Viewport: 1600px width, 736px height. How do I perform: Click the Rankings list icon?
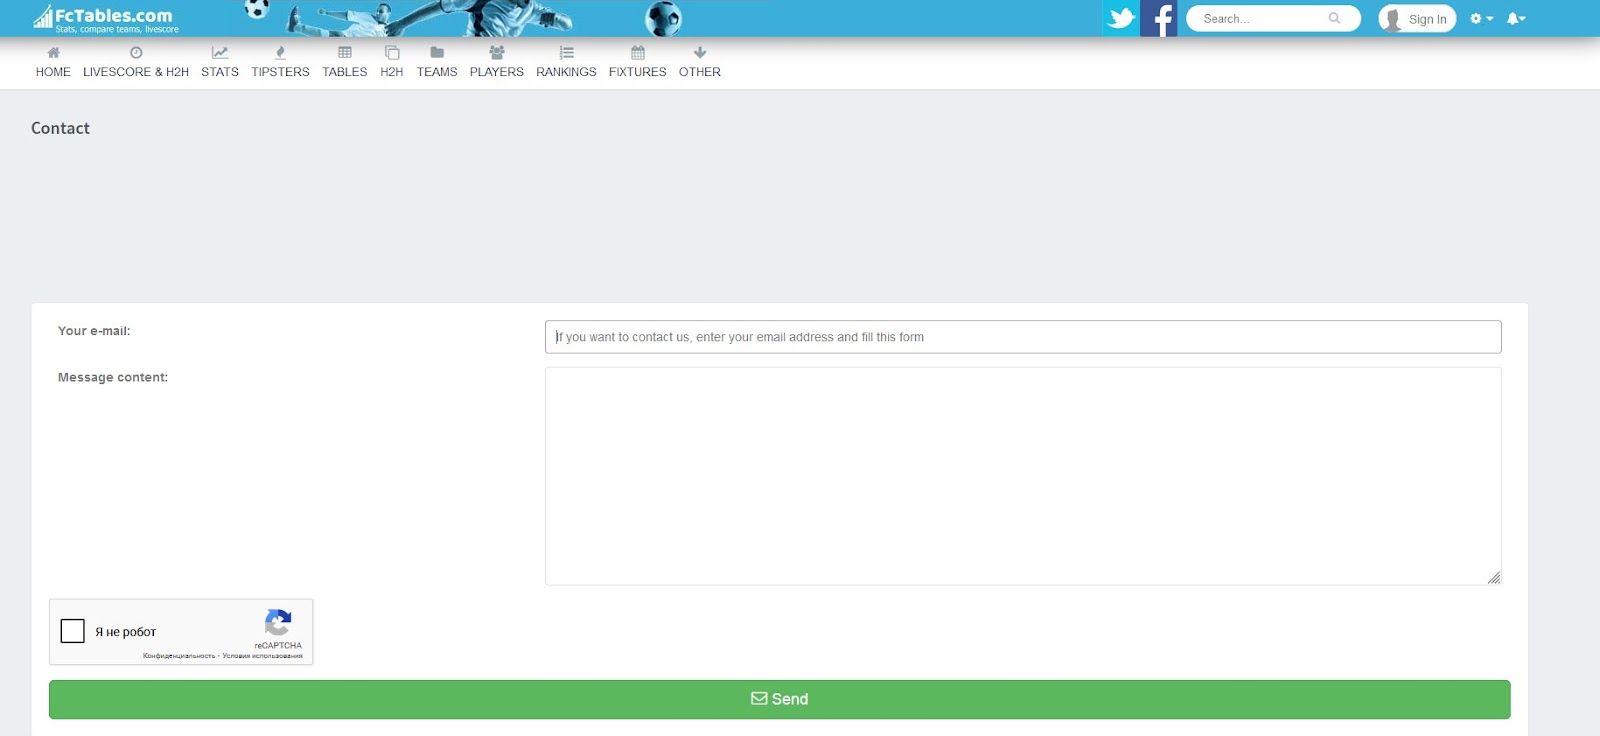566,52
